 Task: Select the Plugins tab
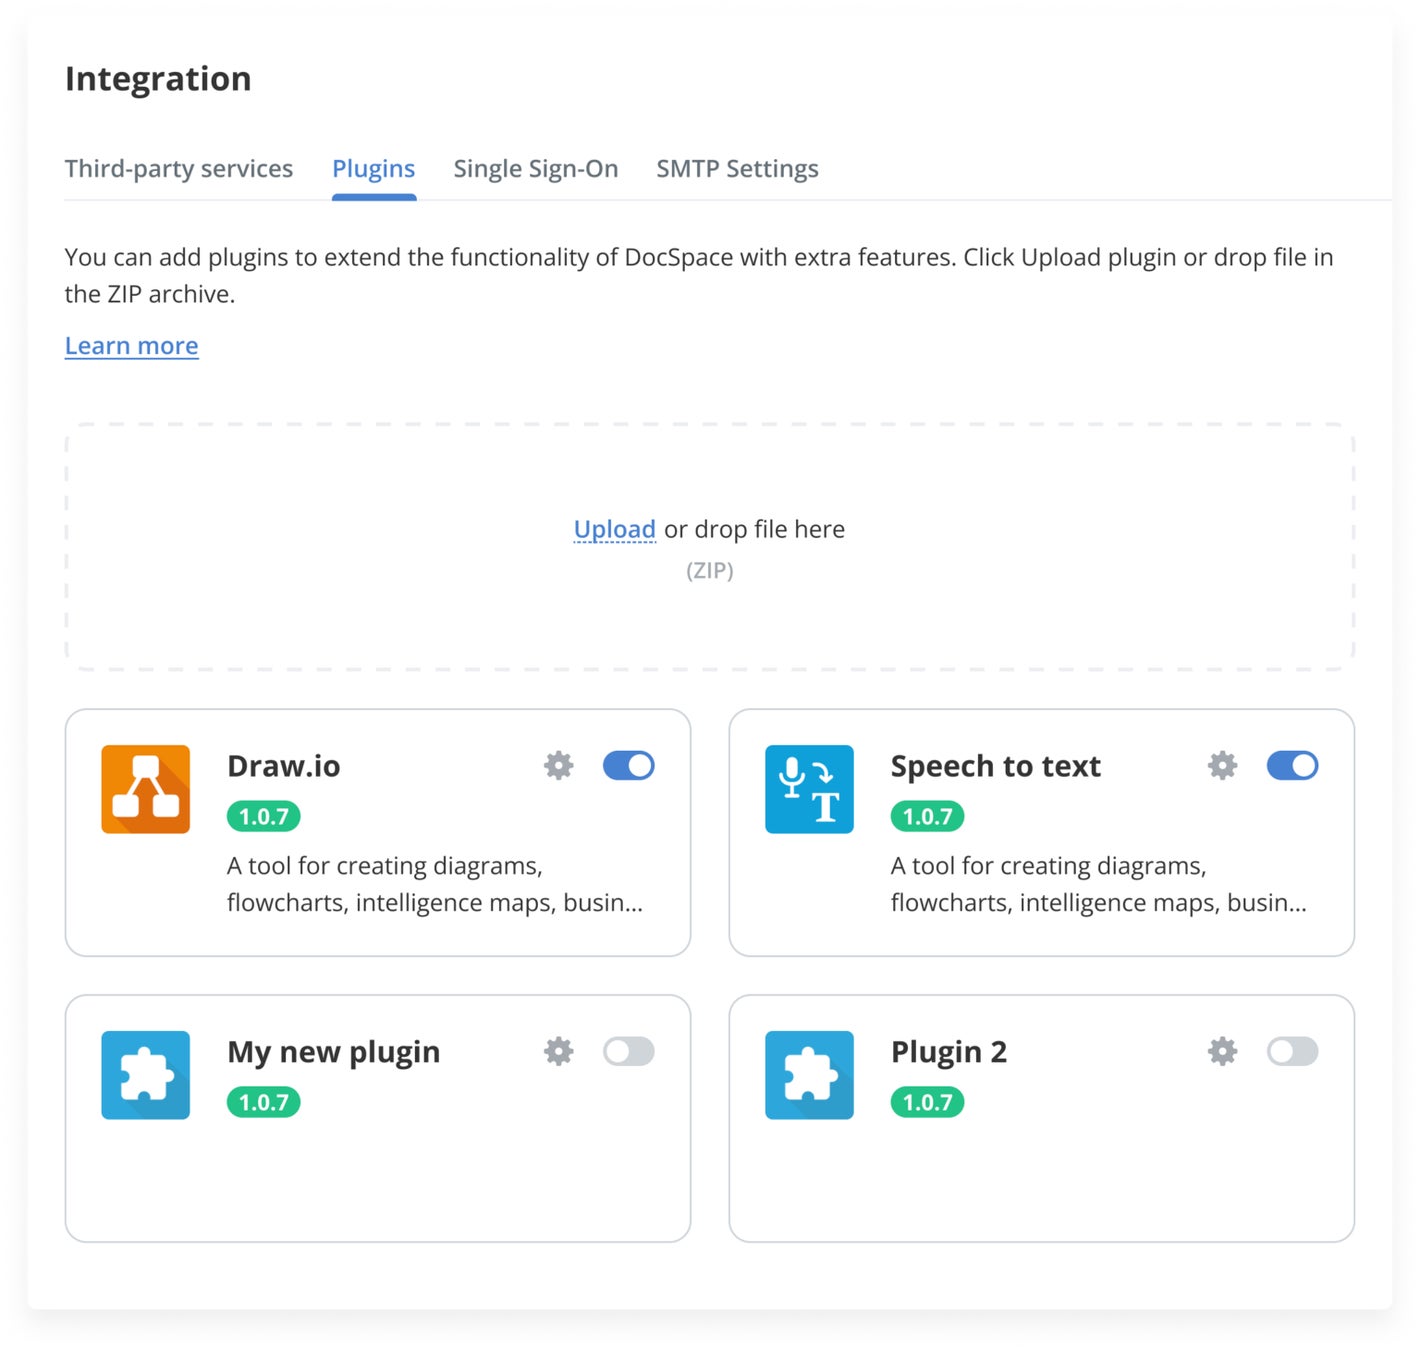[373, 169]
